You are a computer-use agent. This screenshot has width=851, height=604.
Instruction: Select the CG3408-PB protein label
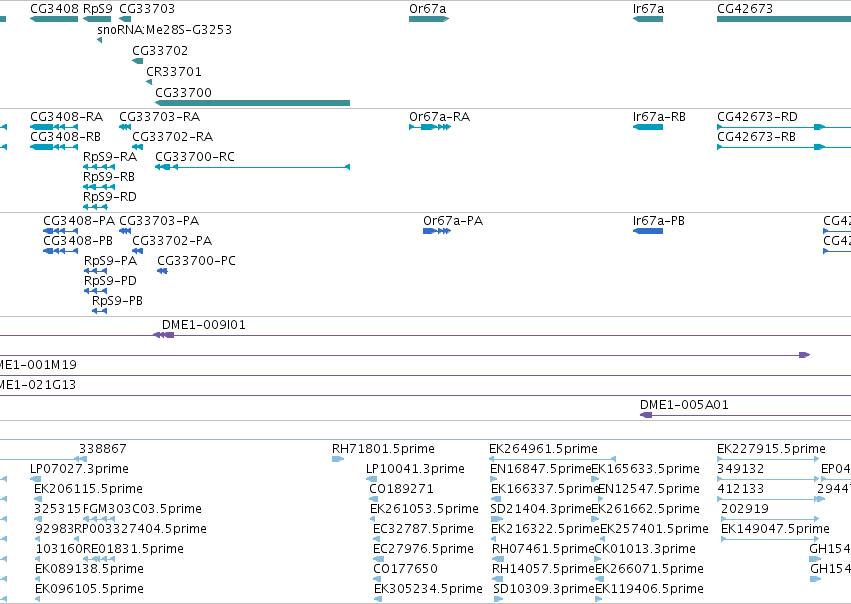click(x=78, y=241)
